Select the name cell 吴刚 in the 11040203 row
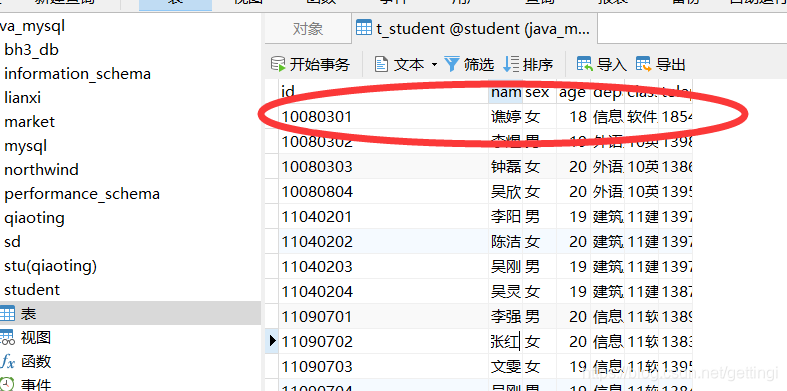 click(x=505, y=267)
